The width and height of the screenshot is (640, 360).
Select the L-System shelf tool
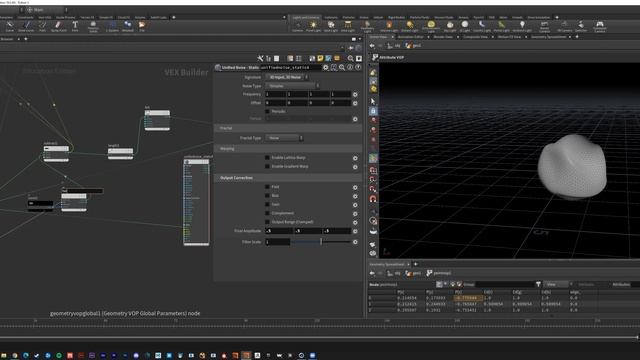point(112,27)
